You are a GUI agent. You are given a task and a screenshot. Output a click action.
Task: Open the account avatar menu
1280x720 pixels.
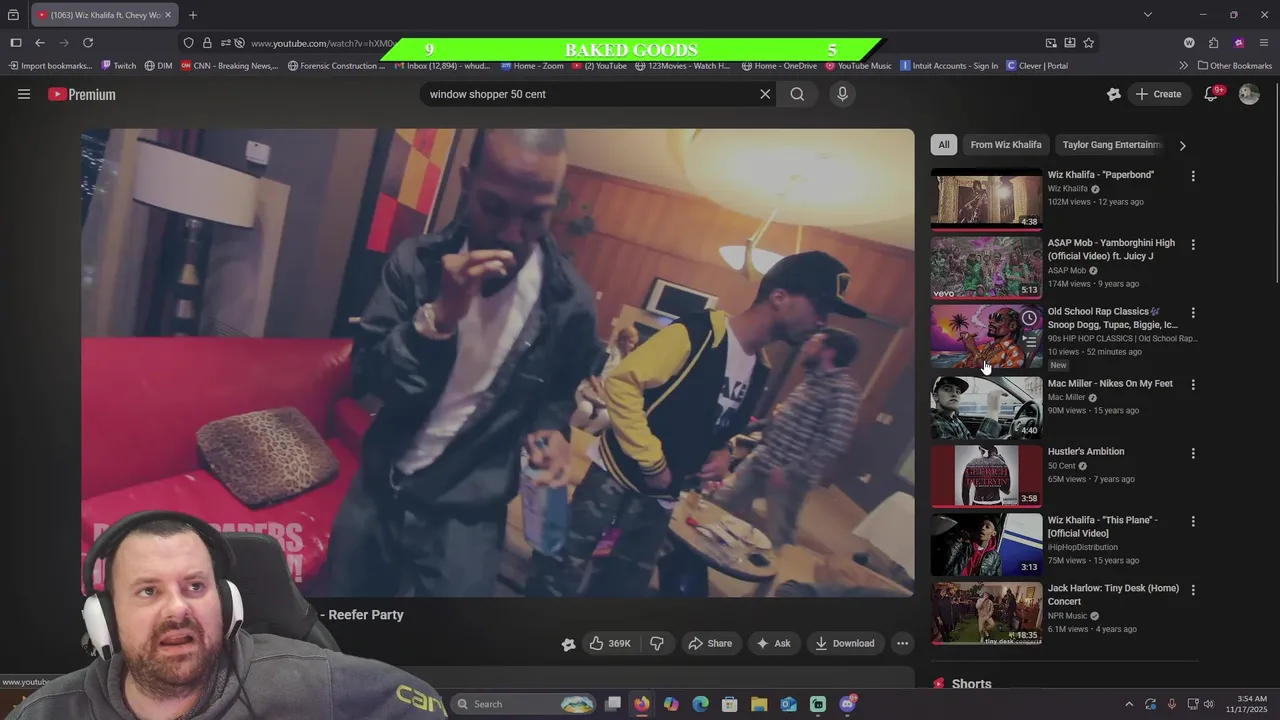[x=1249, y=94]
